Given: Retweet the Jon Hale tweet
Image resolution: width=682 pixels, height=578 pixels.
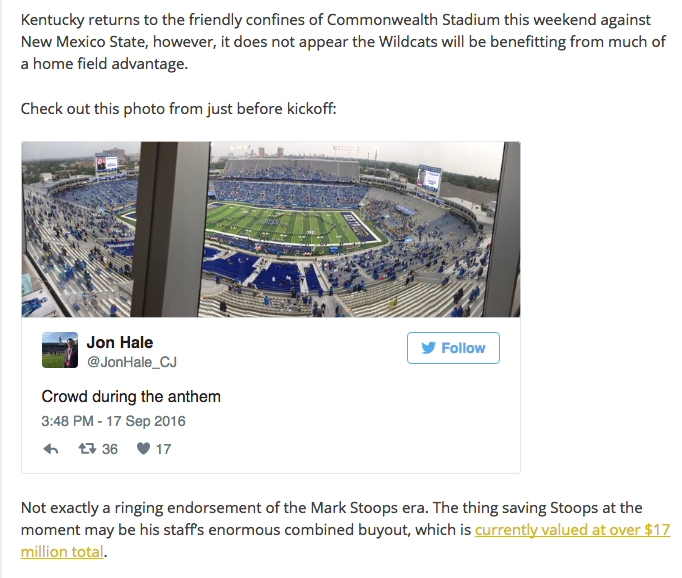Looking at the screenshot, I should tap(86, 449).
